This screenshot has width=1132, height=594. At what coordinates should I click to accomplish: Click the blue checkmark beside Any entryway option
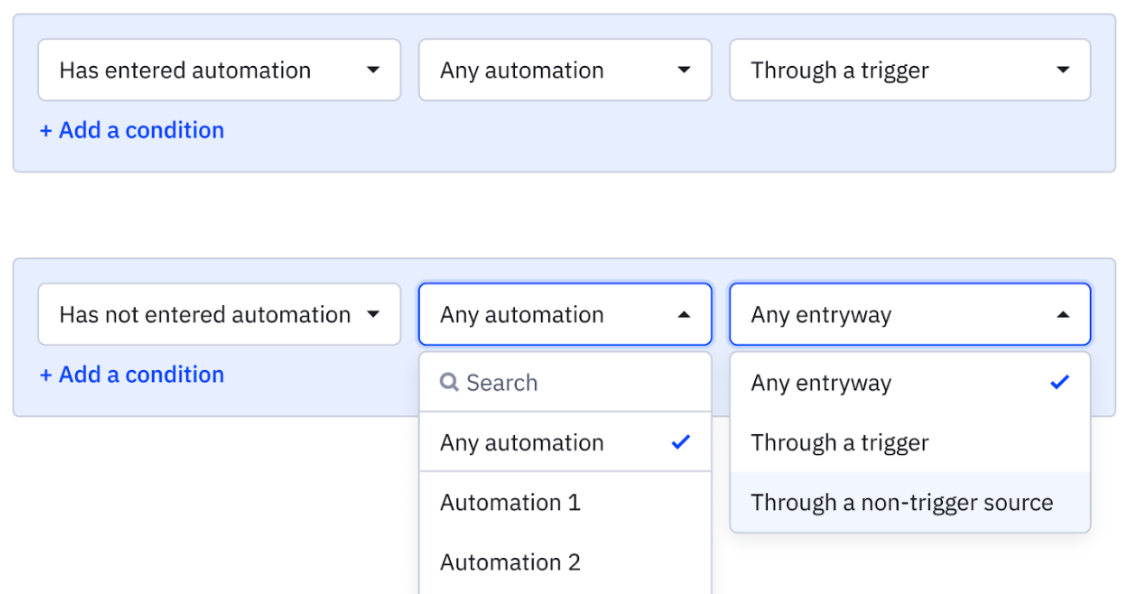click(1059, 382)
